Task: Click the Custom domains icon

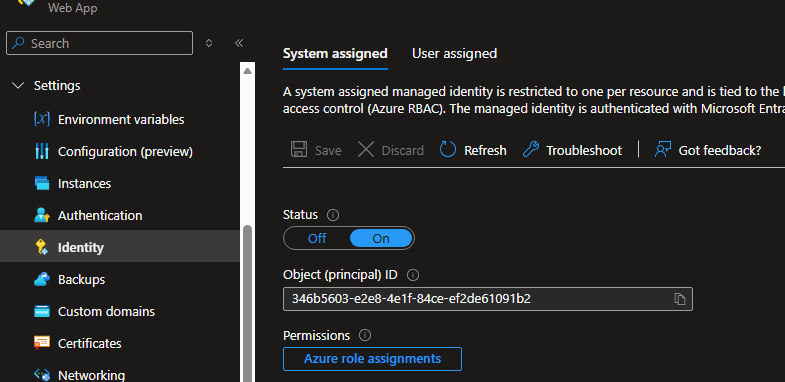Action: 42,311
